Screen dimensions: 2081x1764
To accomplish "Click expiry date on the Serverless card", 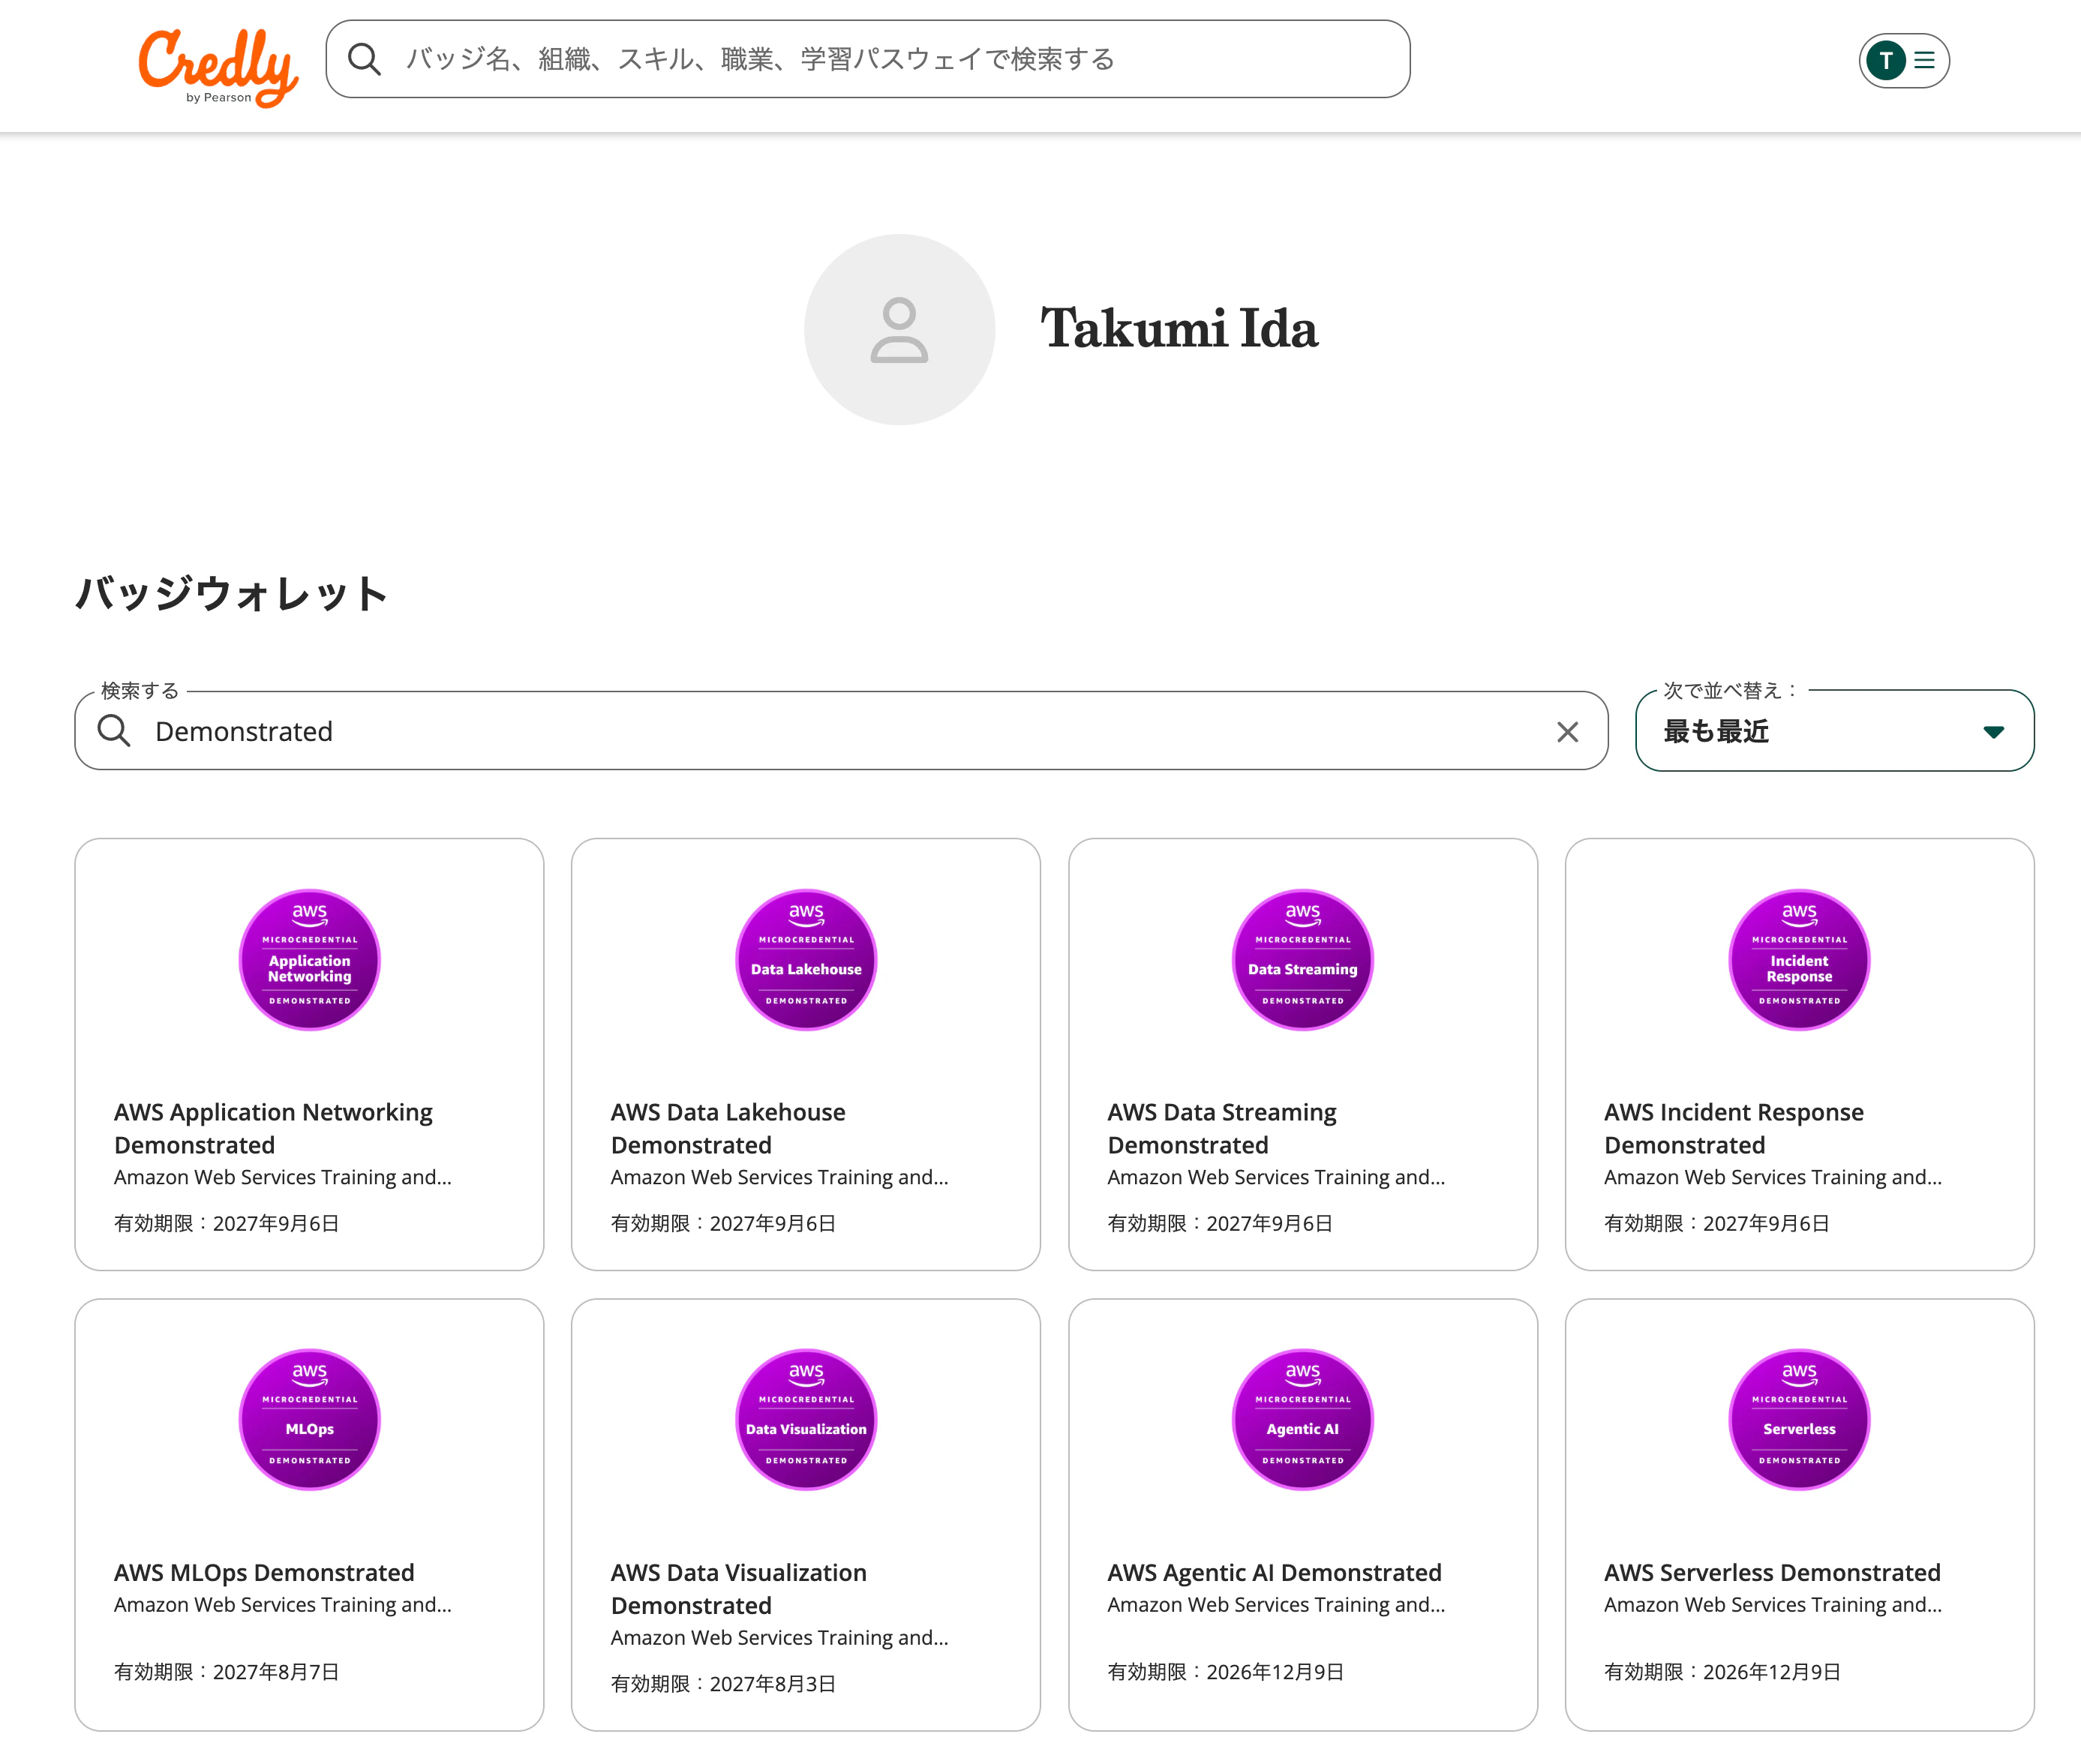I will (x=1722, y=1671).
